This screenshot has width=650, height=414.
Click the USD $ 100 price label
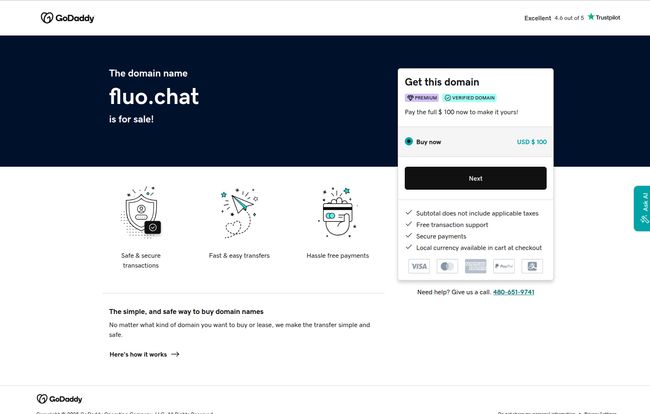(531, 142)
